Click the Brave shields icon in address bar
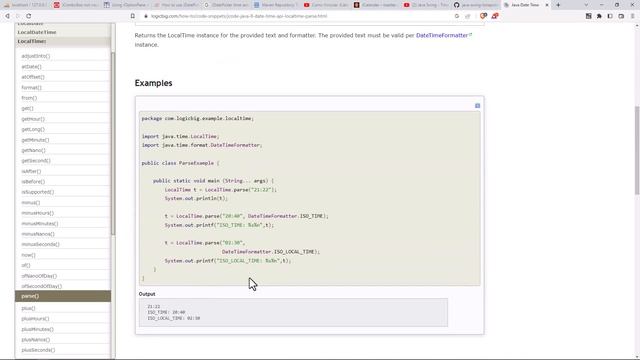The image size is (640, 360). pos(483,16)
